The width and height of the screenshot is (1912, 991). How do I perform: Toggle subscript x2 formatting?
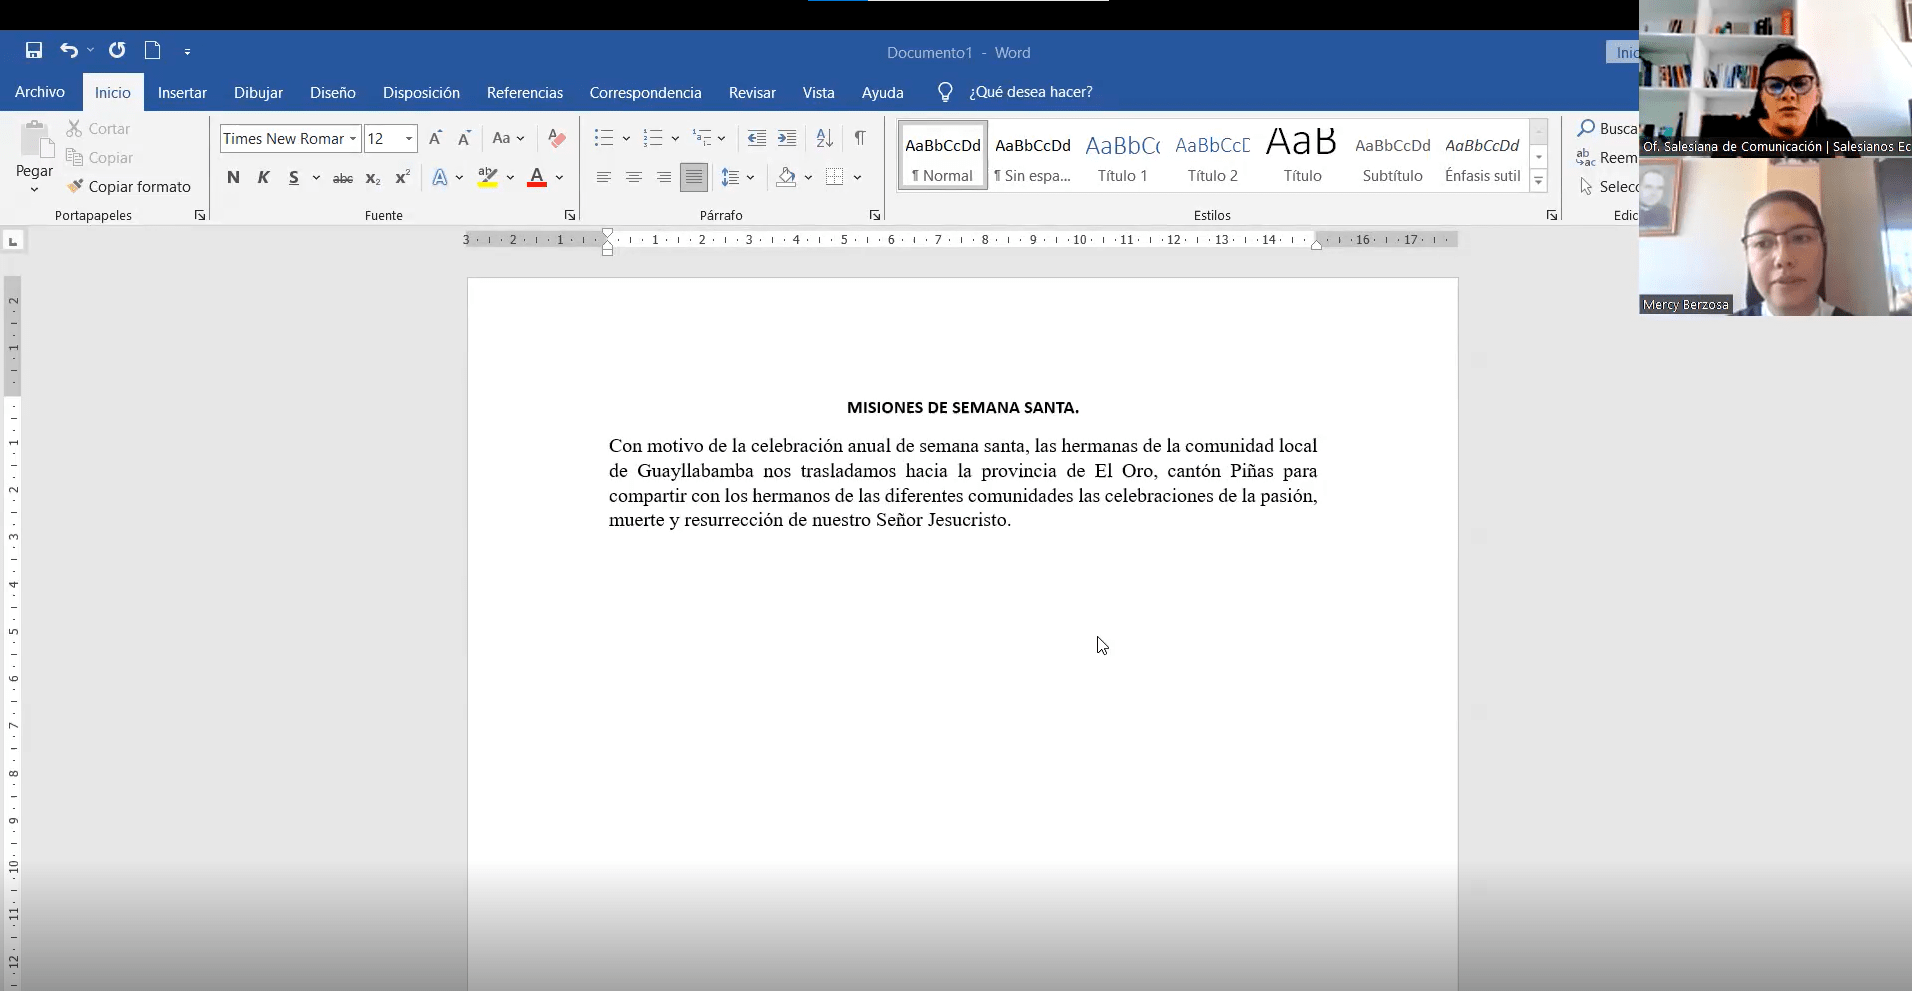coord(372,178)
